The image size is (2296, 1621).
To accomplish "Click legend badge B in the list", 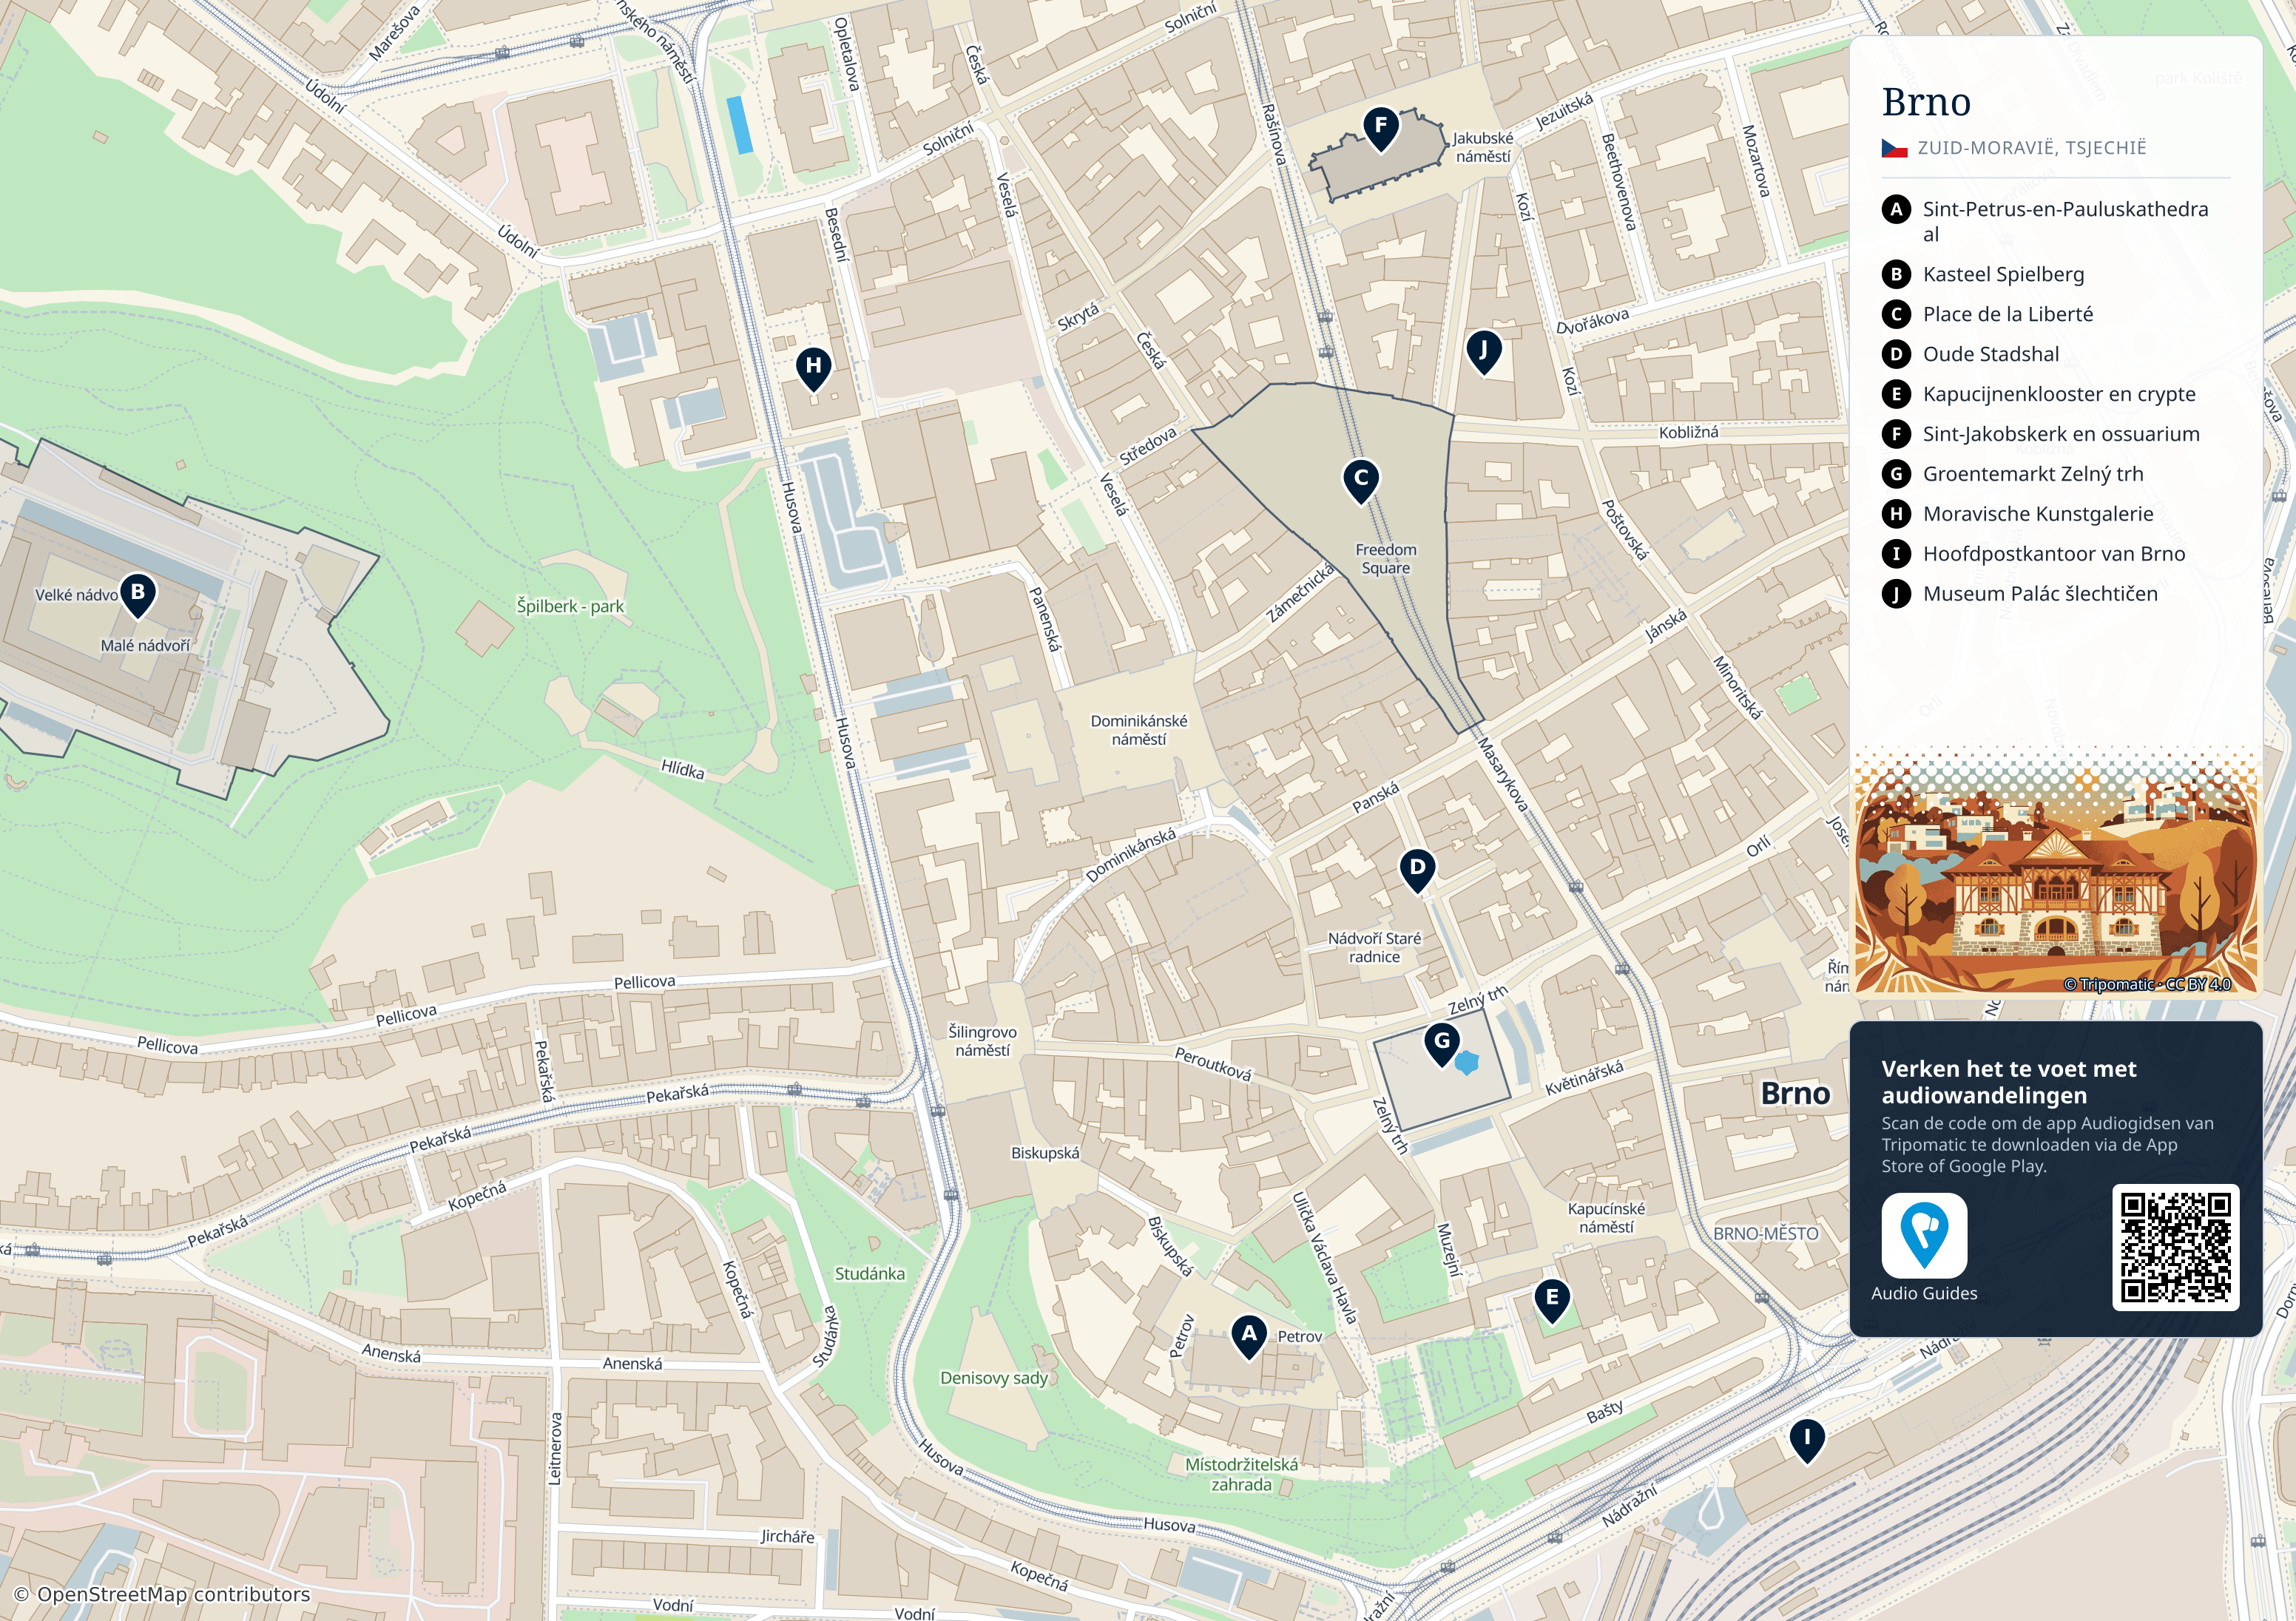I will [1896, 274].
